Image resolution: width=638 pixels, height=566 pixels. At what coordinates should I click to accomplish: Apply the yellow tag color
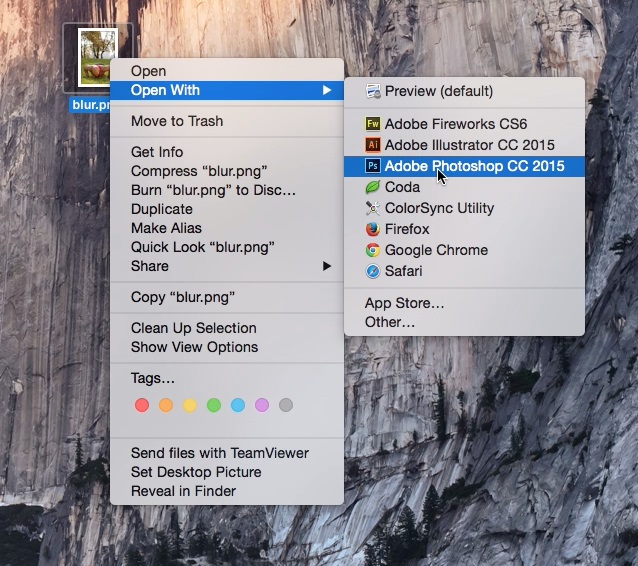(x=190, y=405)
